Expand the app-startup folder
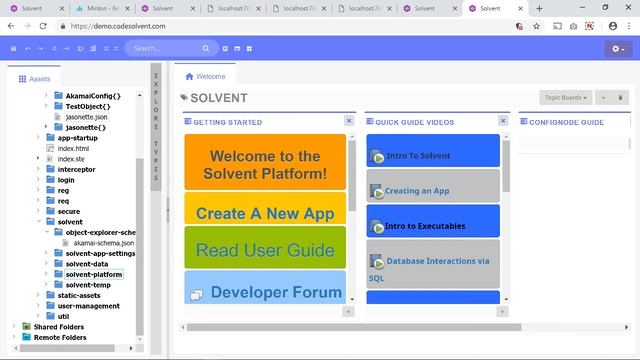640x360 pixels. (x=38, y=138)
